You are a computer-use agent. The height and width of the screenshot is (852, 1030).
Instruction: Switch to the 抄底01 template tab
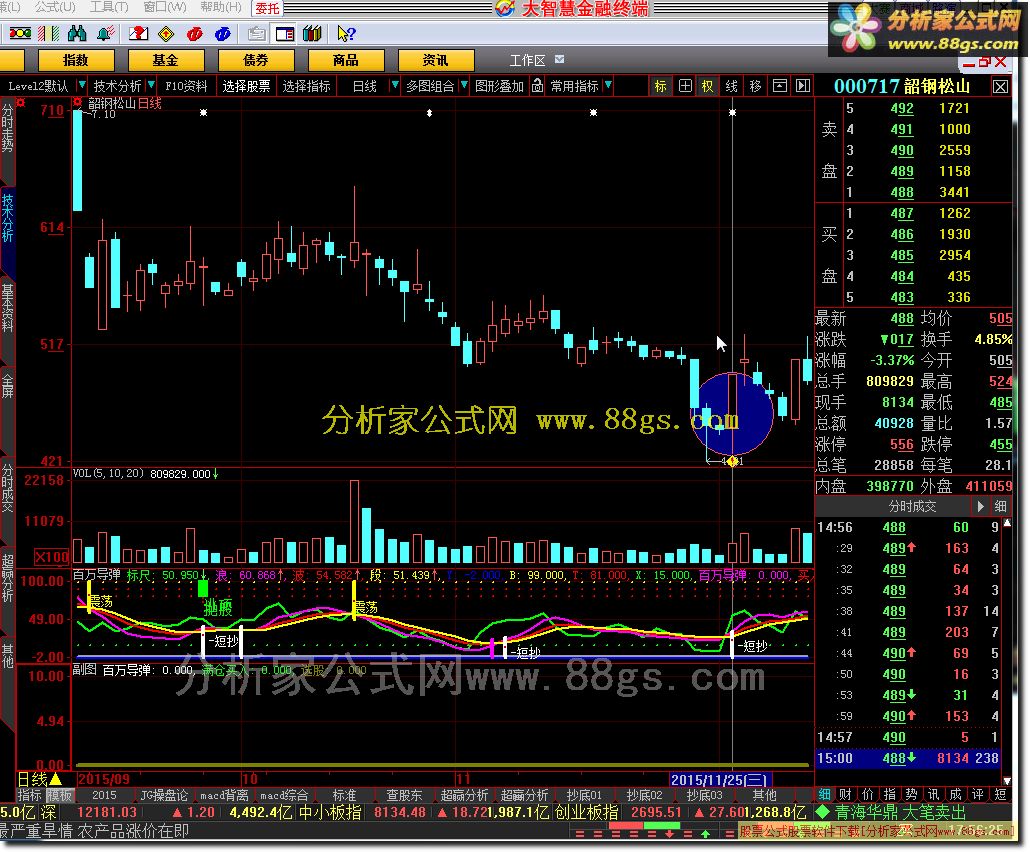584,796
